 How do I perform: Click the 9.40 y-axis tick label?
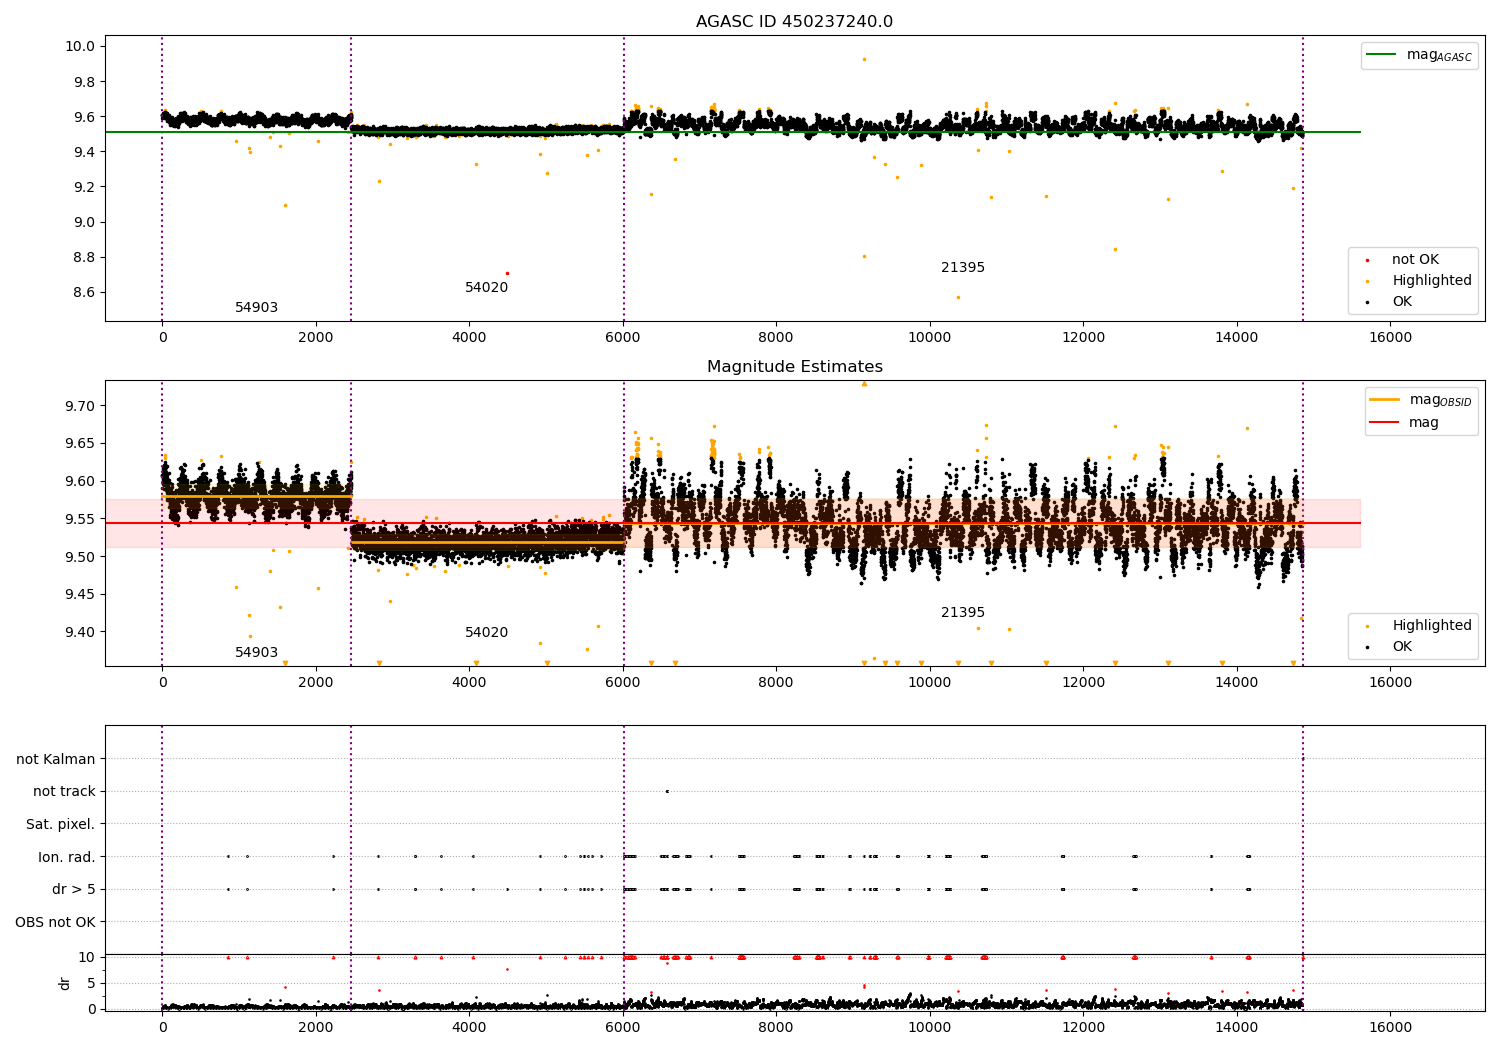(80, 632)
